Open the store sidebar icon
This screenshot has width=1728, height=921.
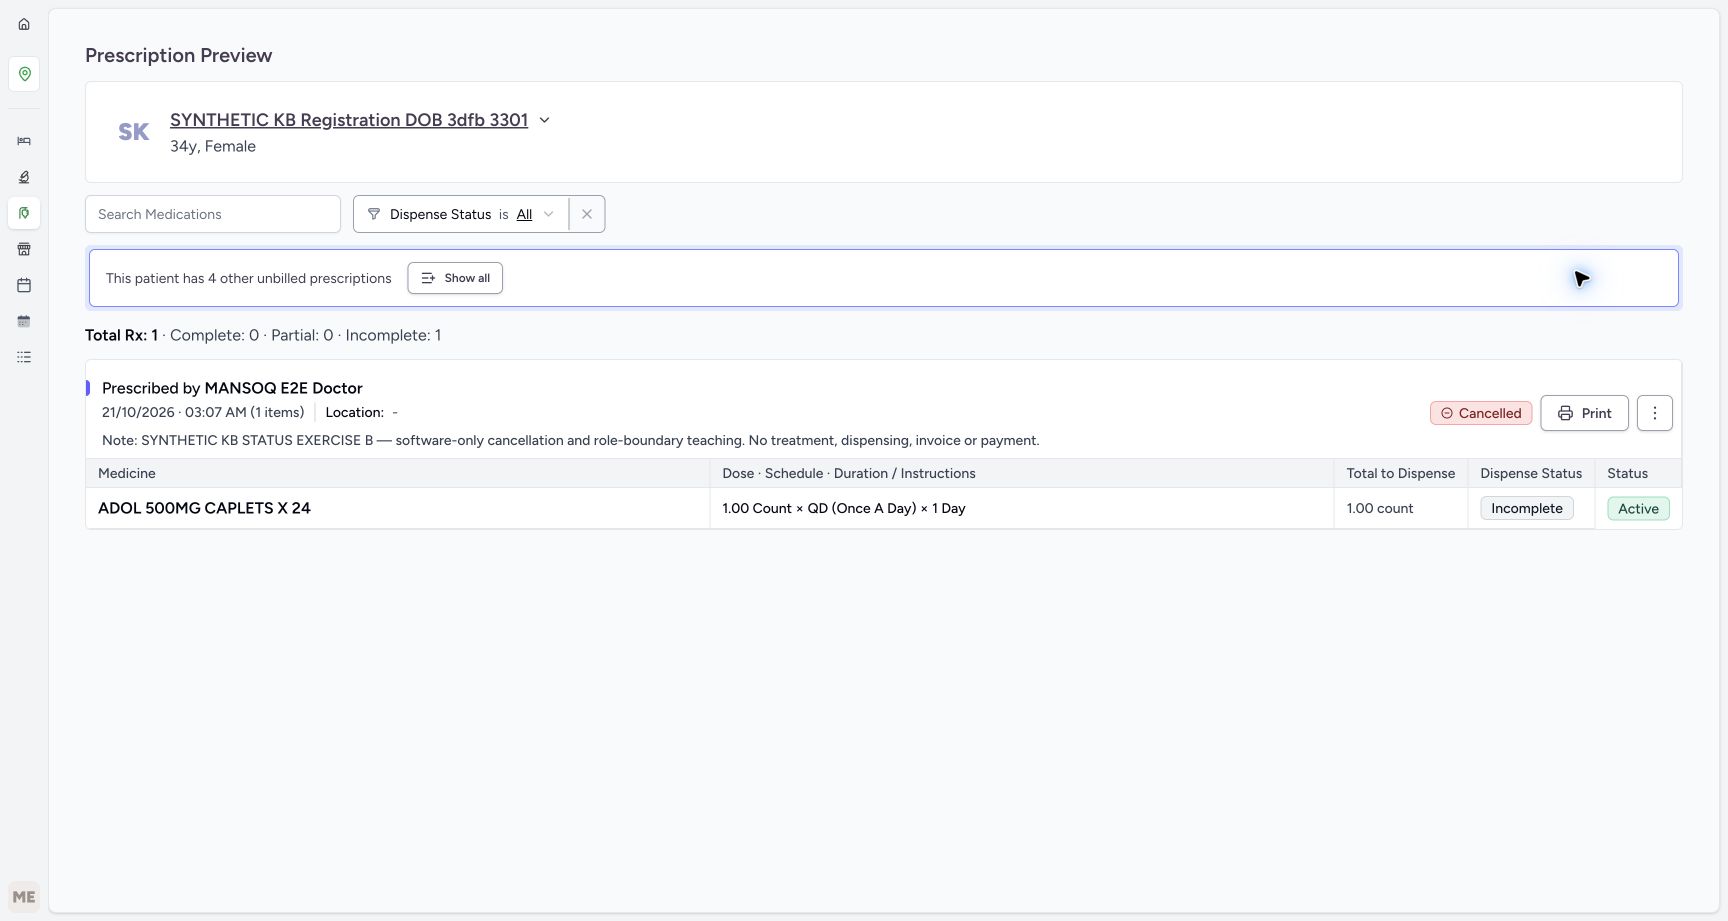coord(24,249)
